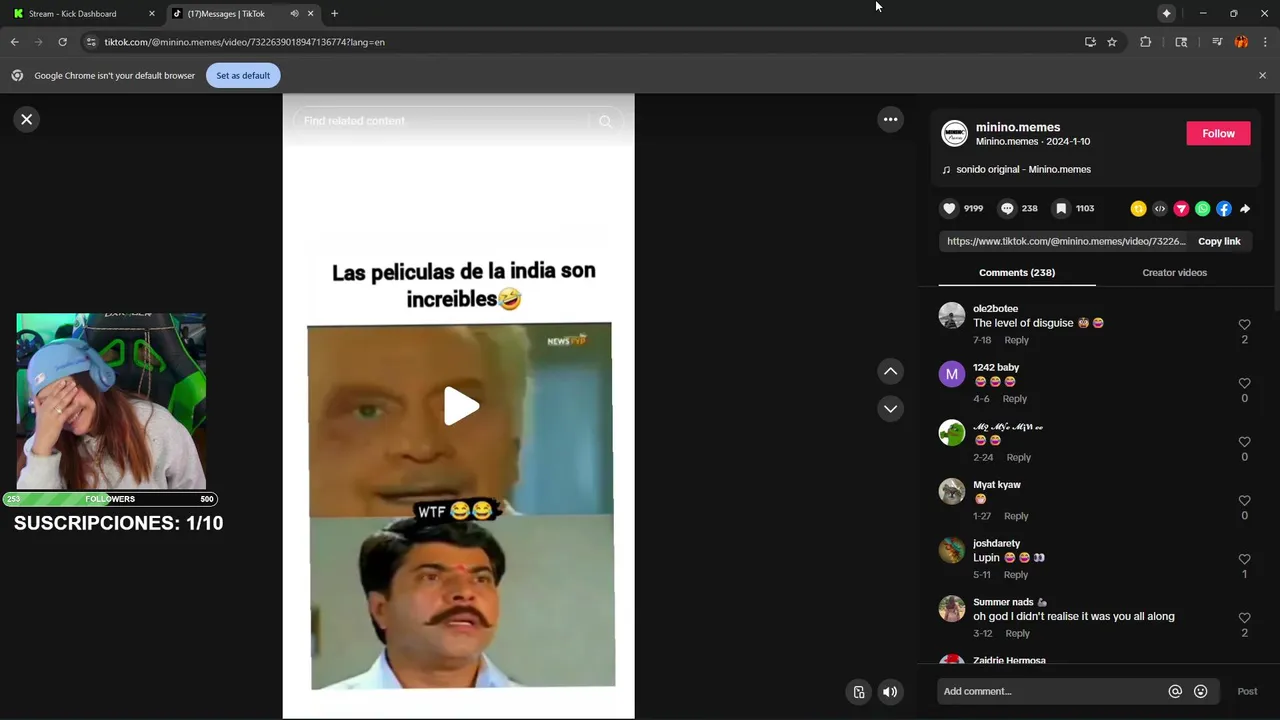
Task: Open the comment bubble icon
Action: coord(1007,208)
